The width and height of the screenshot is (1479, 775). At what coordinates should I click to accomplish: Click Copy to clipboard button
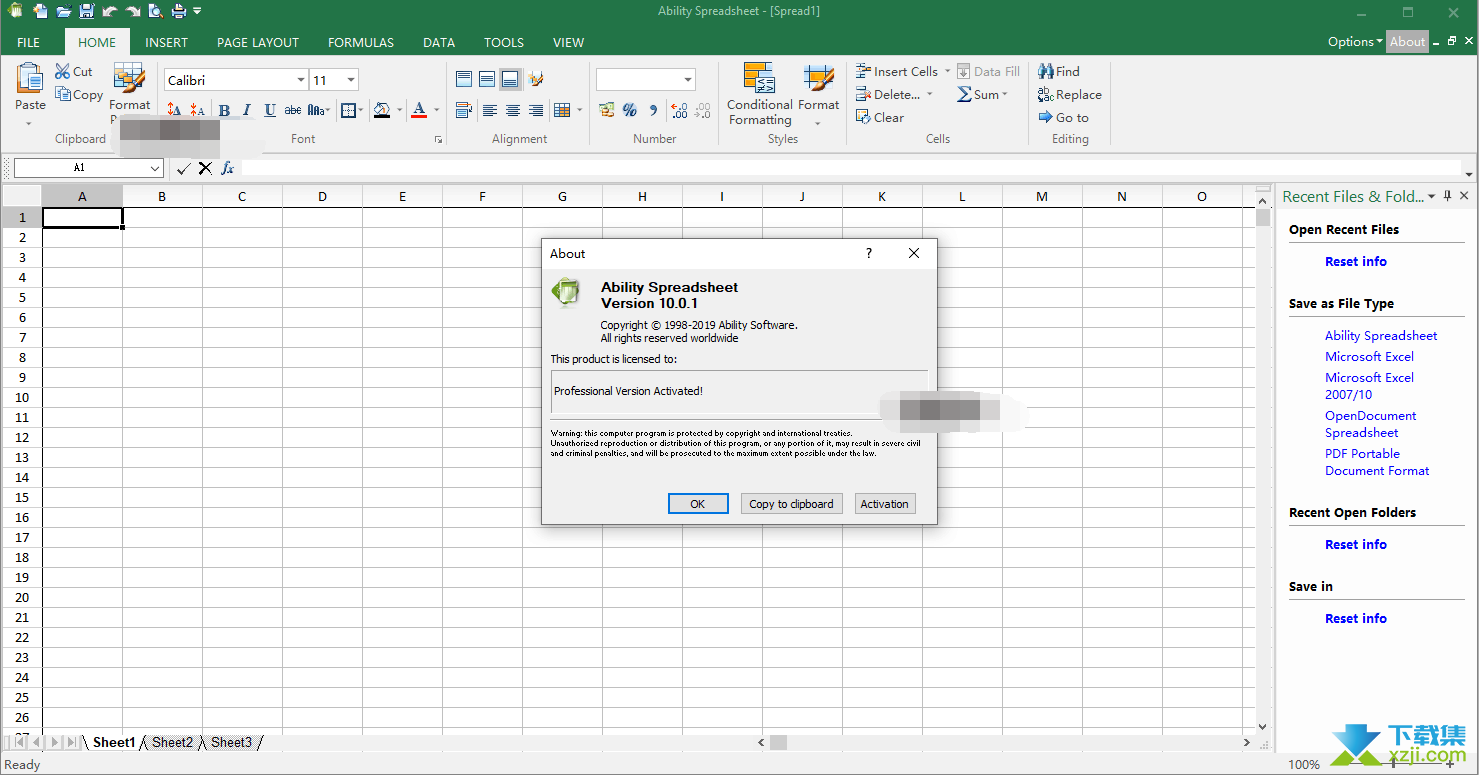coord(791,504)
